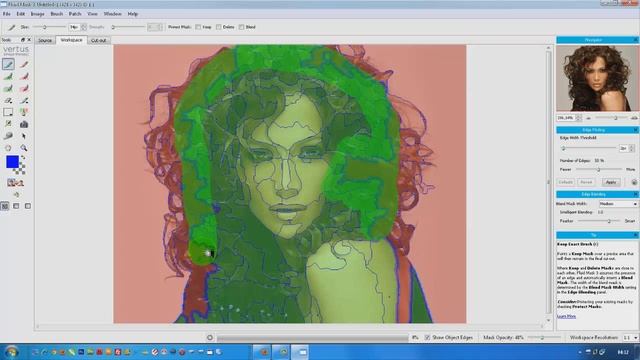Open the Blend Mask Width dropdown
Screen dimensions: 640x360
tap(618, 204)
